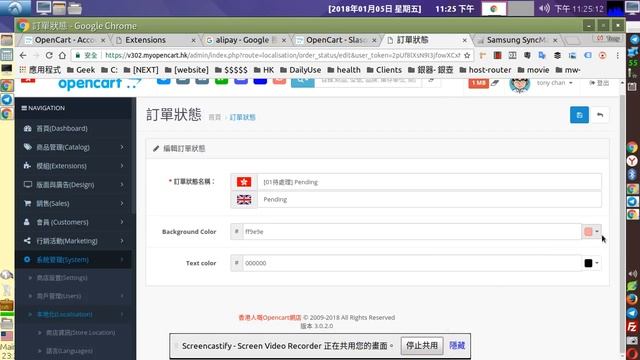Open the HK bookmarks folder

(x=264, y=70)
